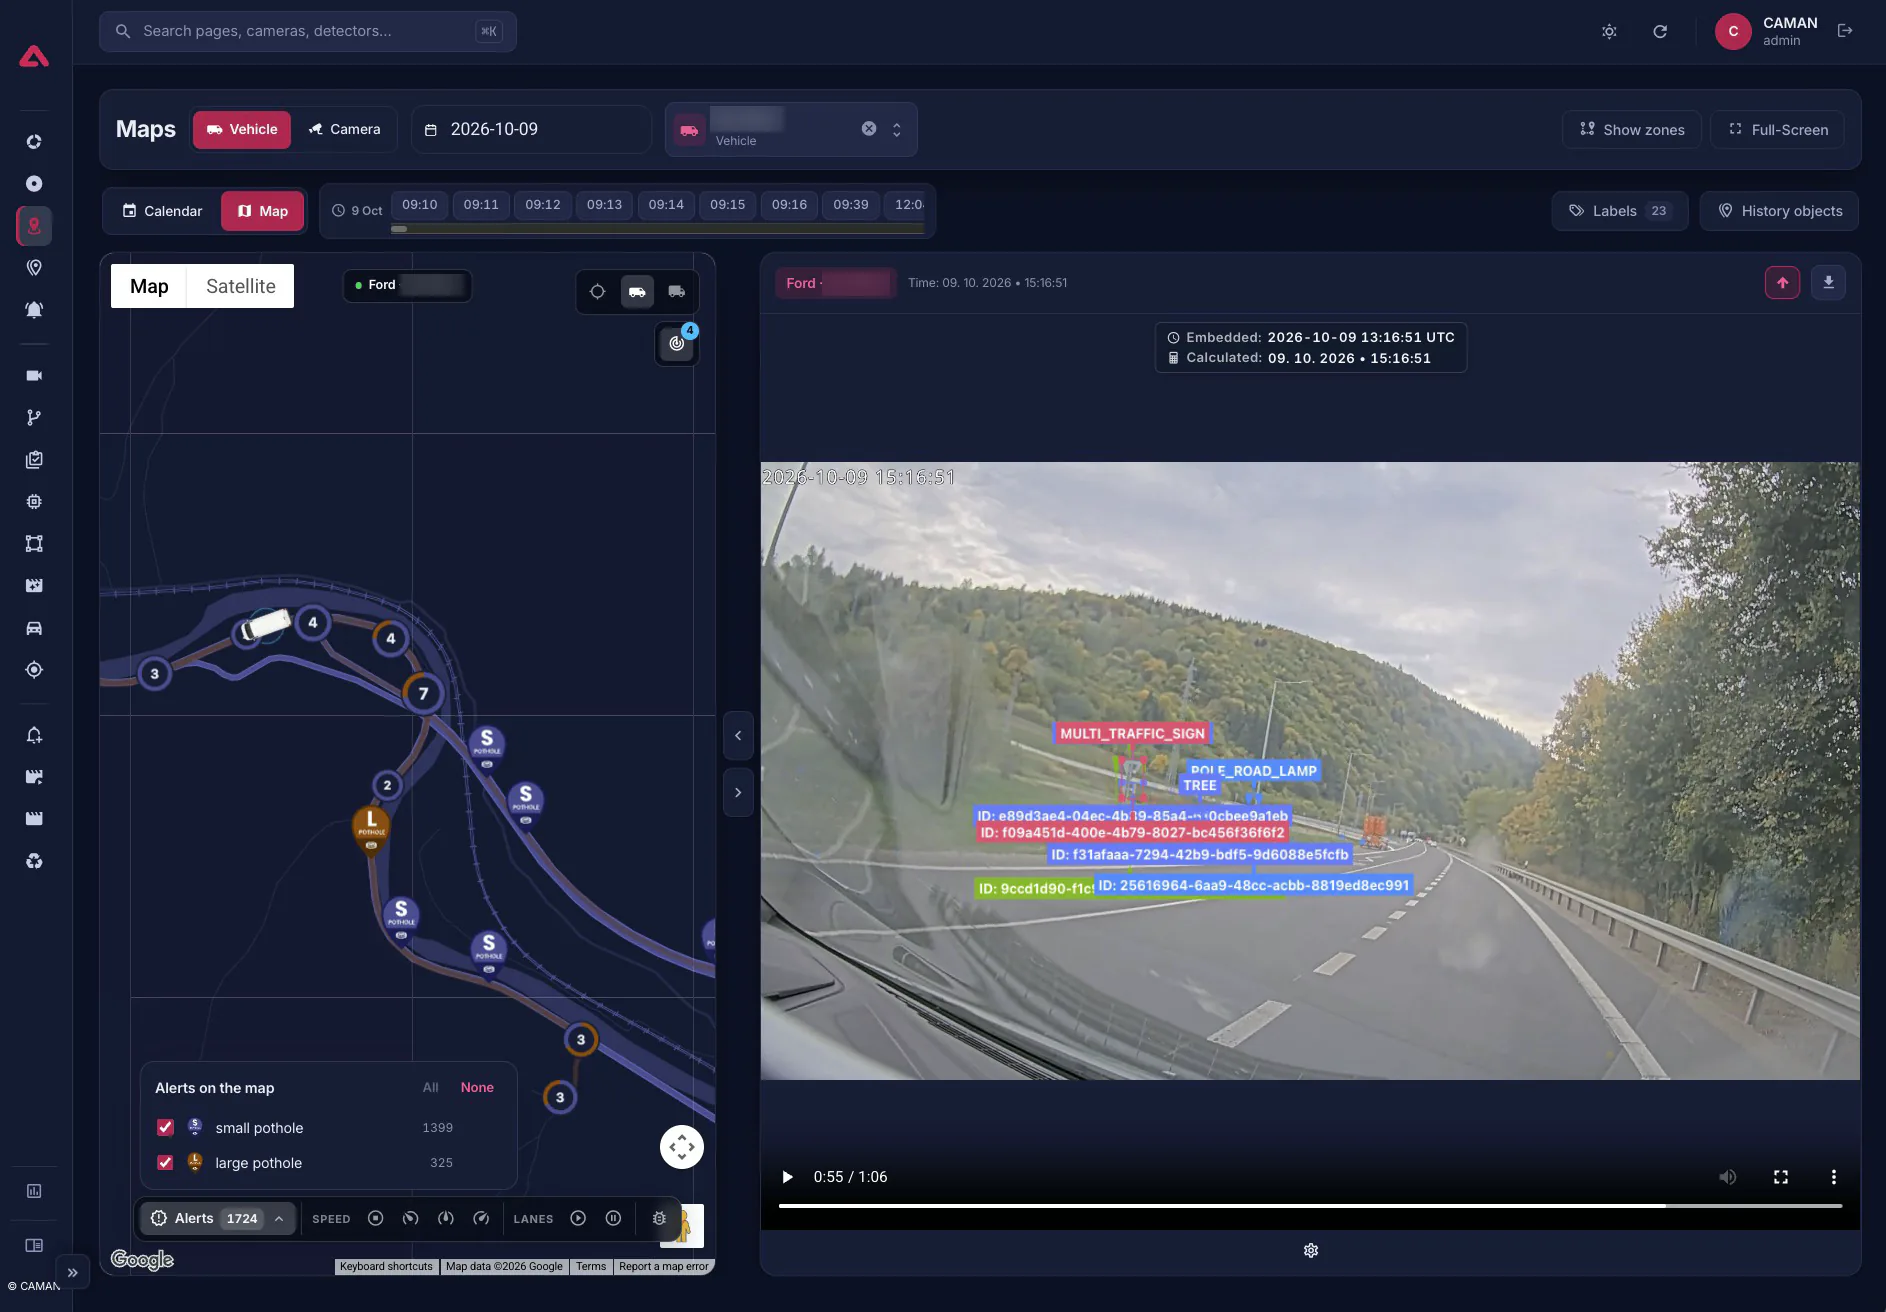Open the 2026-10-09 date picker

tap(531, 130)
